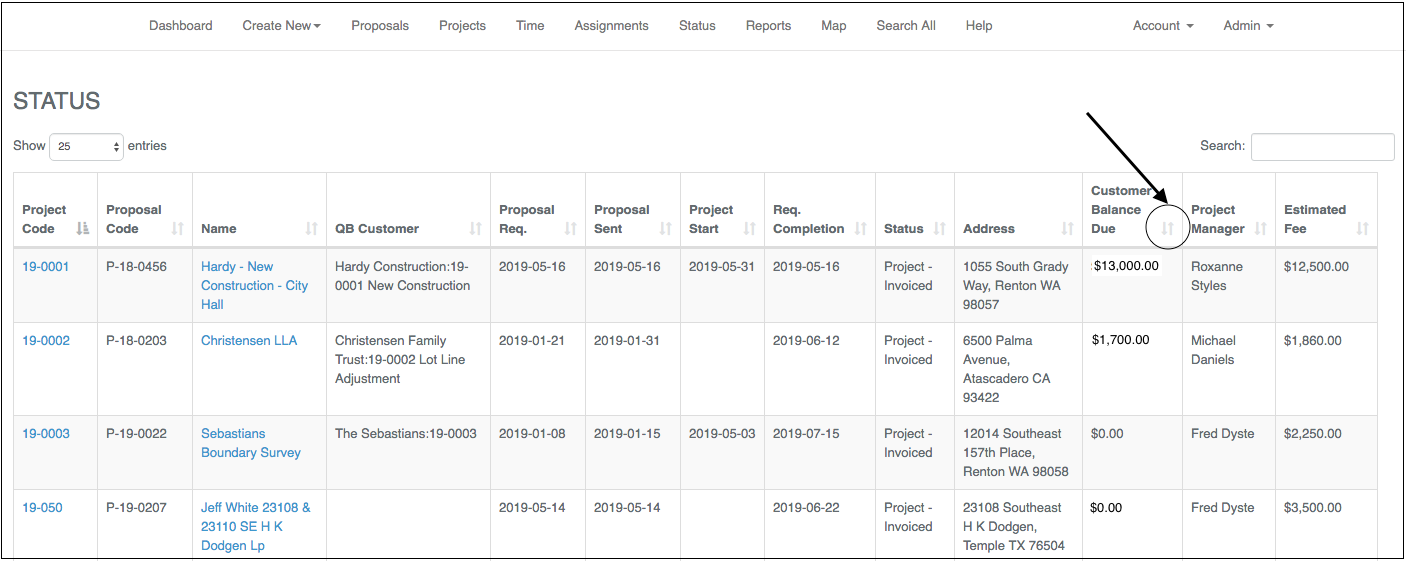Open project code 19-0001 link
Image resolution: width=1406 pixels, height=561 pixels.
[46, 267]
